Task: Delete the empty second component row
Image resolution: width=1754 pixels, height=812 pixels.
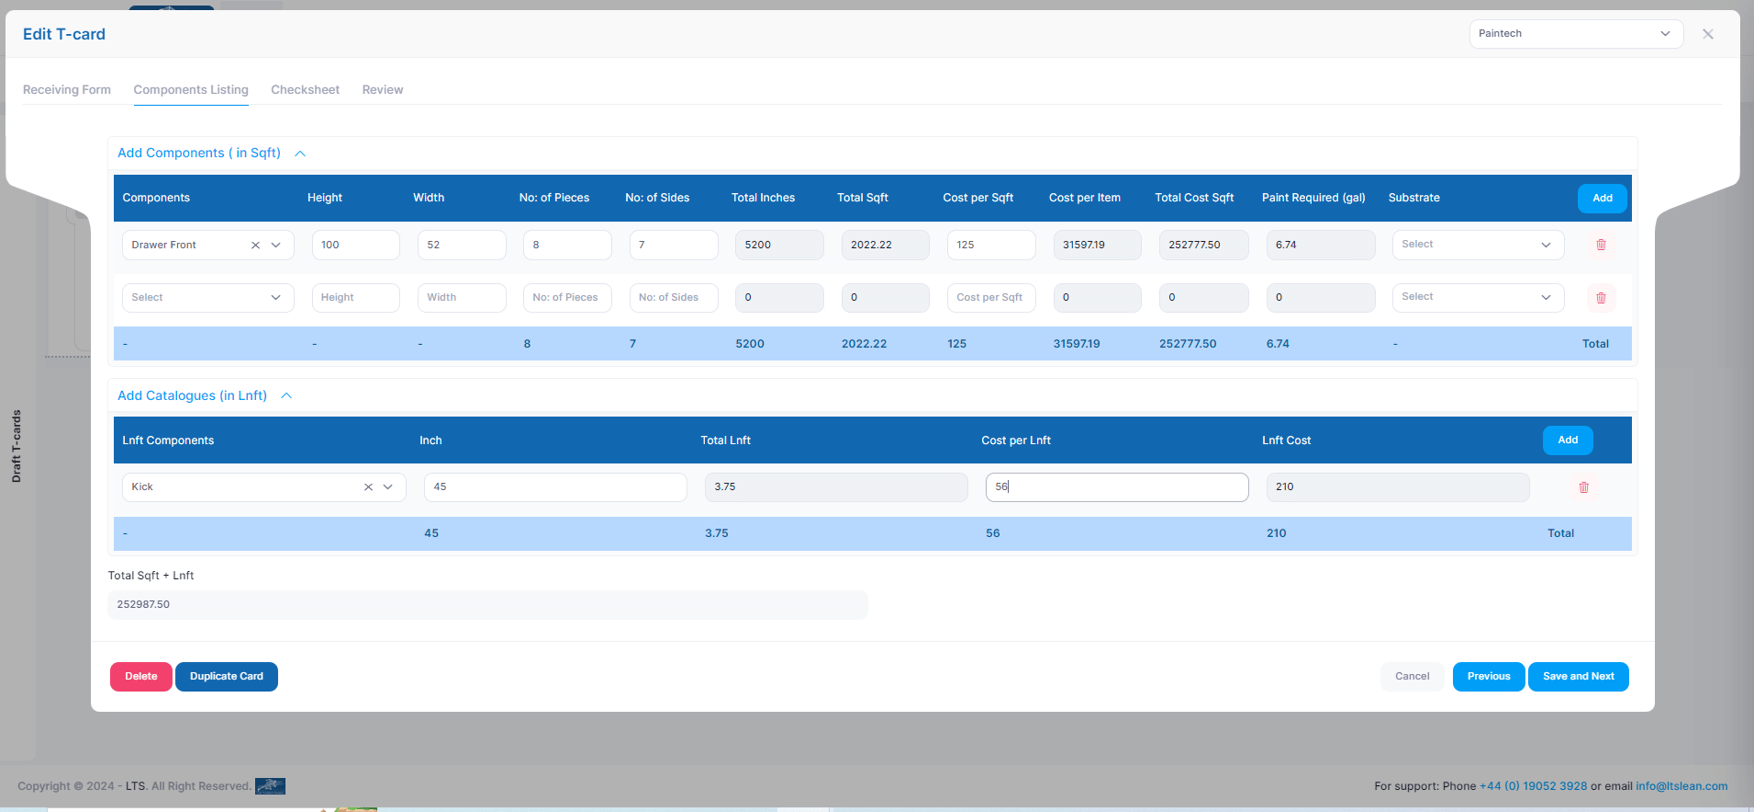Action: point(1600,298)
